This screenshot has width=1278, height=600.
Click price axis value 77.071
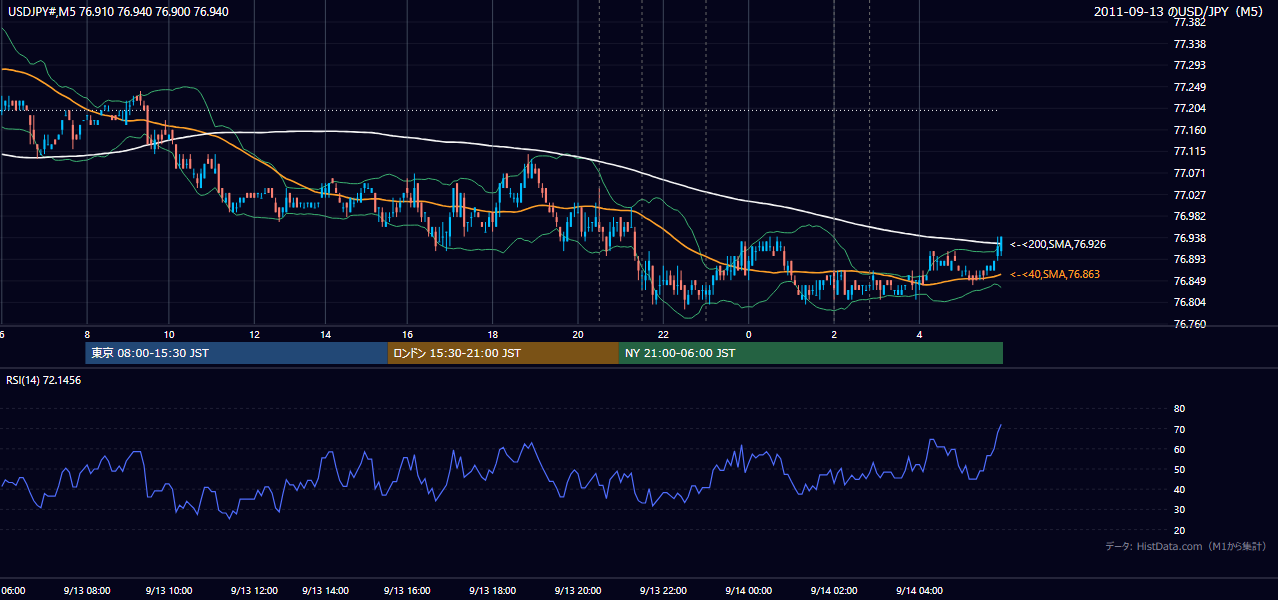1189,174
